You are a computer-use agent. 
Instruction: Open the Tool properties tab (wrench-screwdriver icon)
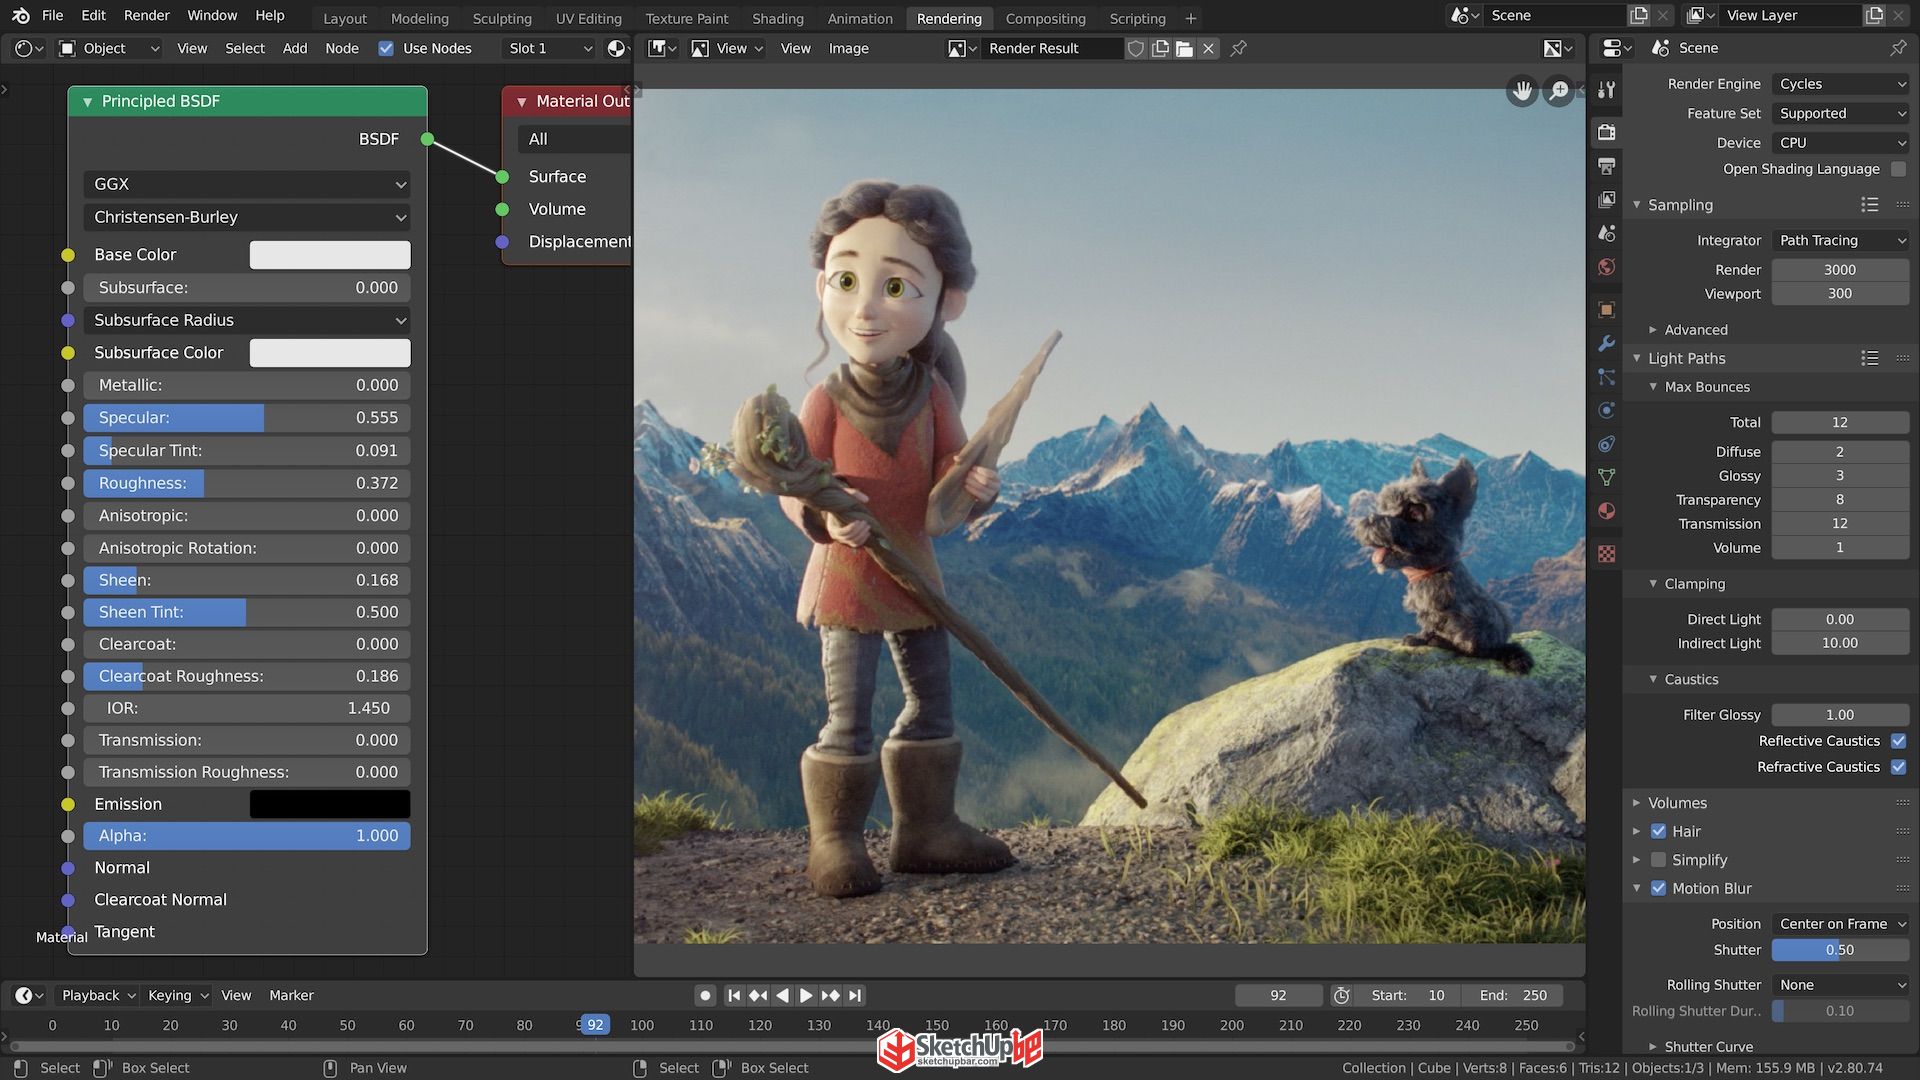click(x=1606, y=90)
